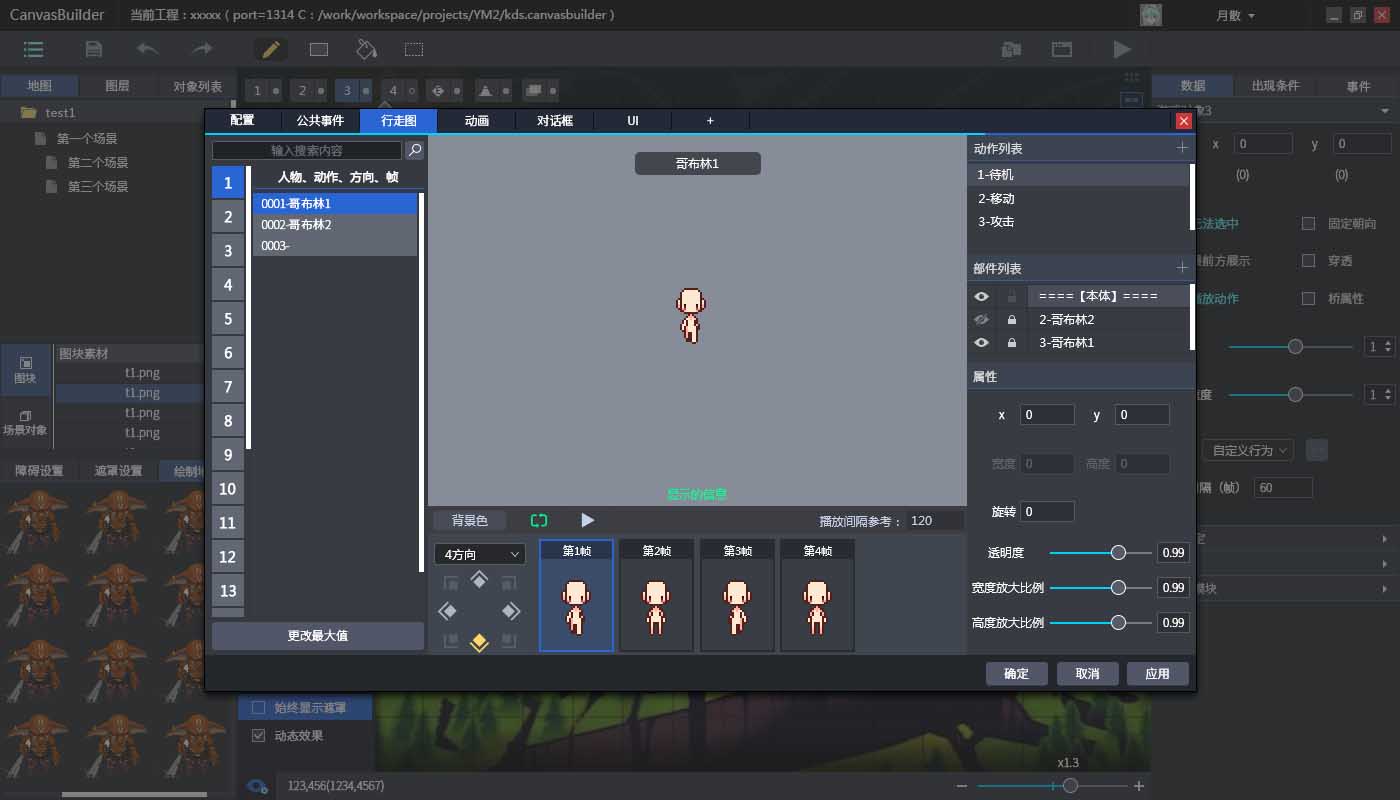Image resolution: width=1400 pixels, height=800 pixels.
Task: Click the 应用 button
Action: [x=1157, y=674]
